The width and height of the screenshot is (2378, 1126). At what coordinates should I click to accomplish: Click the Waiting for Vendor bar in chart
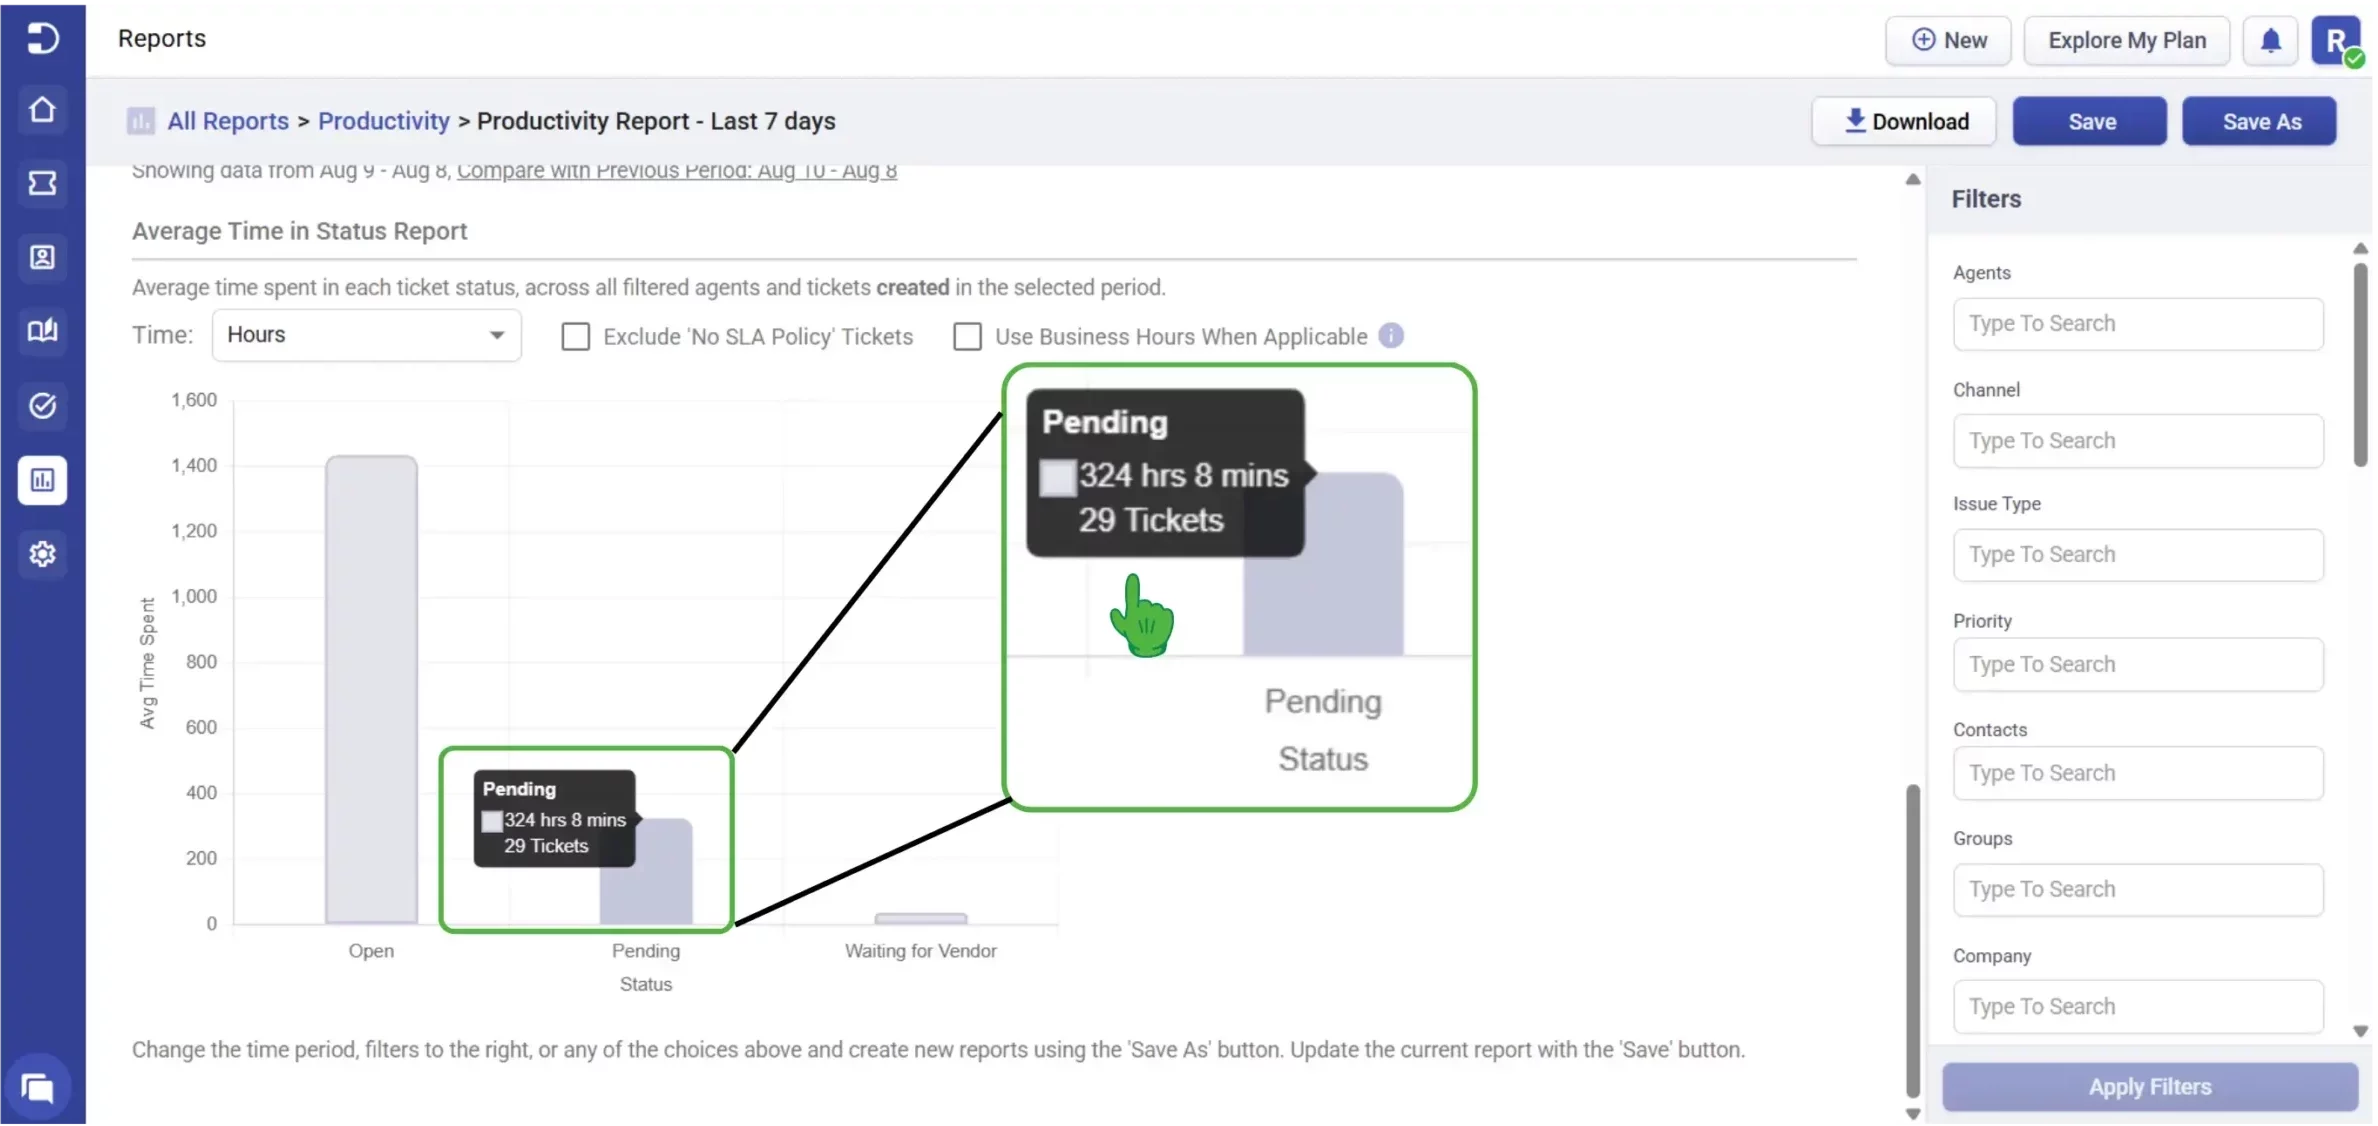pos(921,918)
